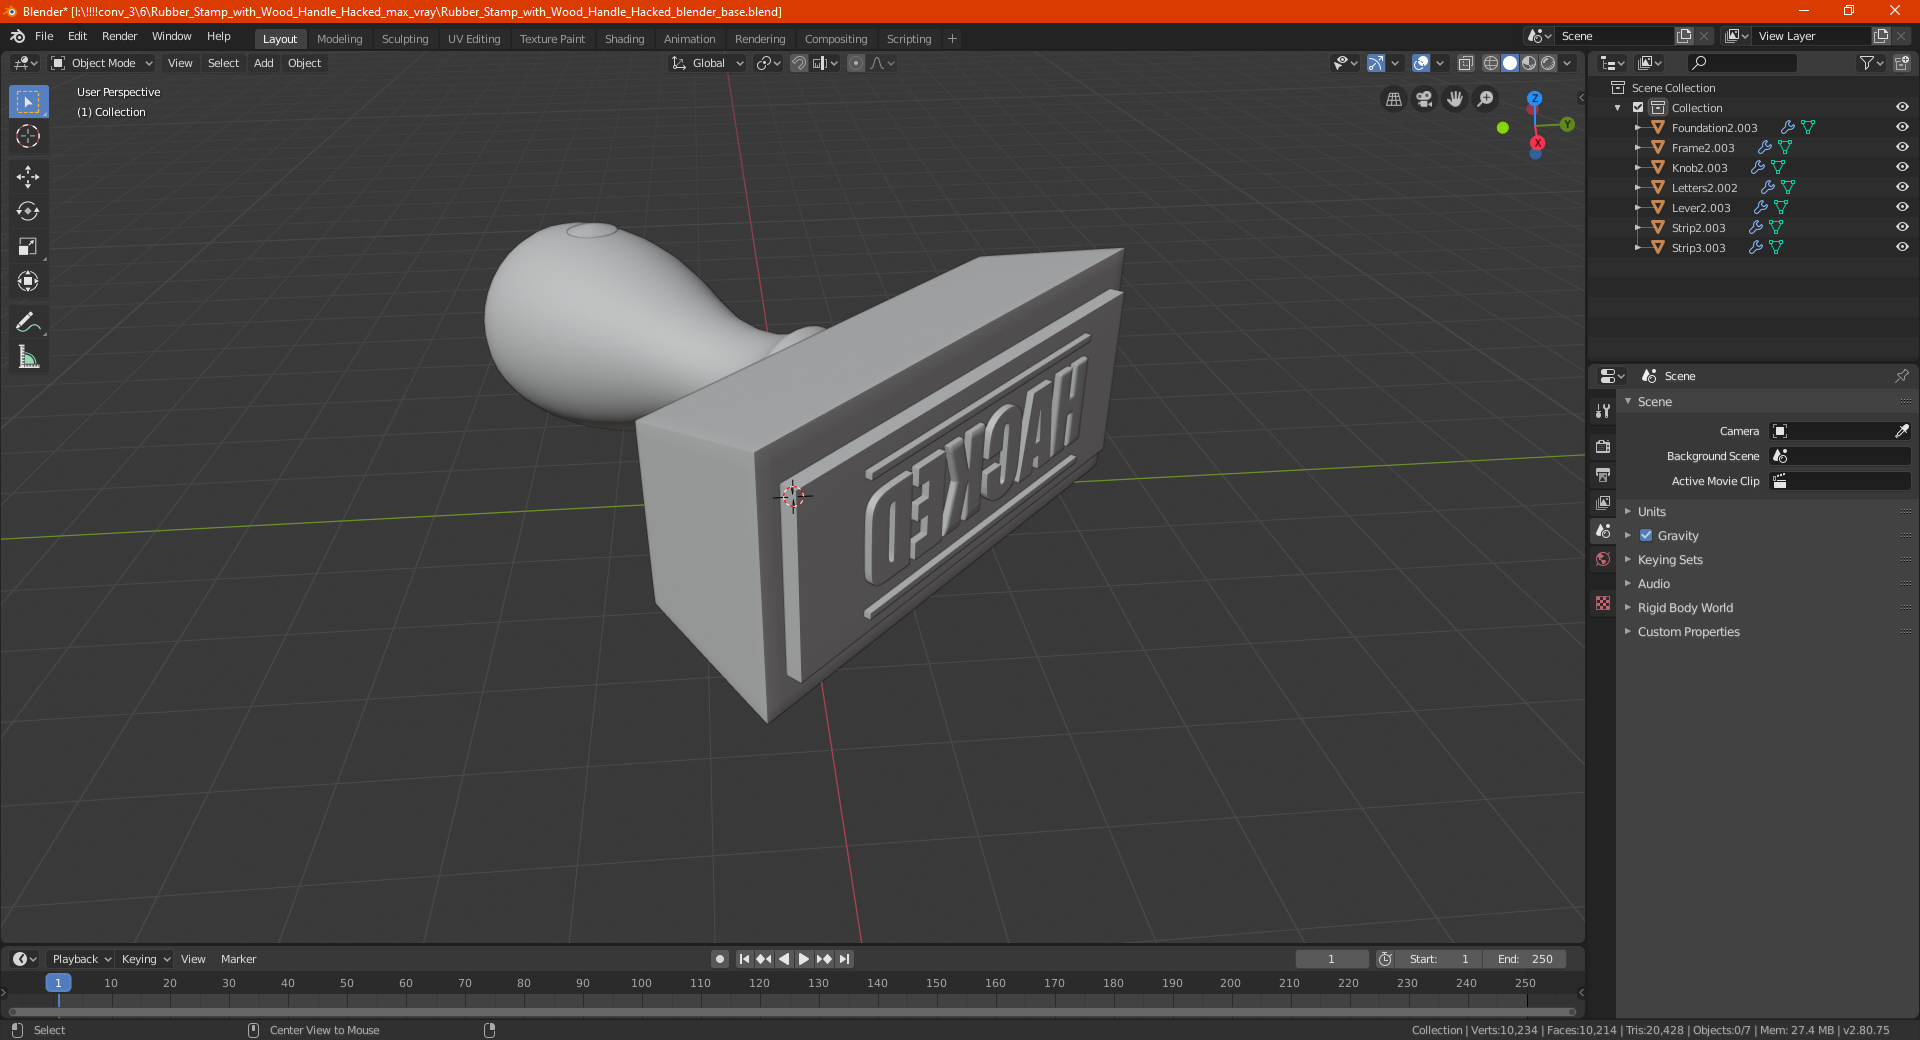Viewport: 1920px width, 1040px height.
Task: Select the Measure tool
Action: [28, 357]
